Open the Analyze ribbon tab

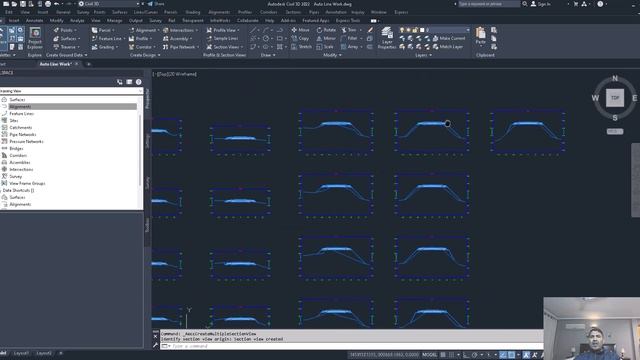coord(77,20)
